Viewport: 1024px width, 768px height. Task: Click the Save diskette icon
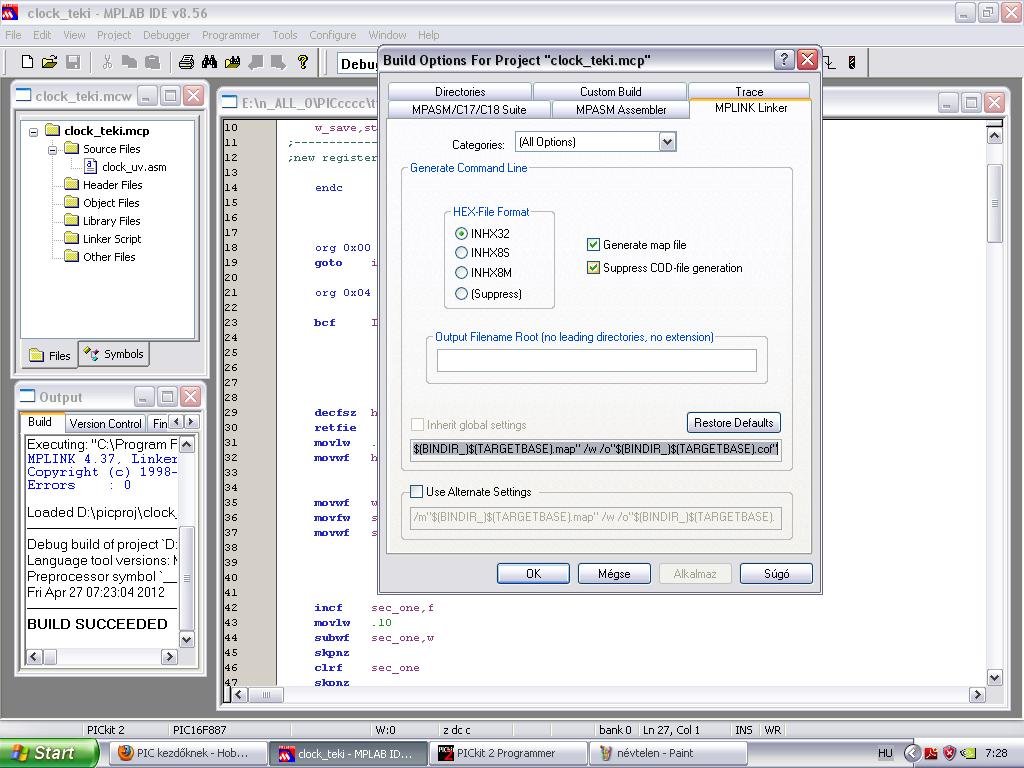(73, 62)
